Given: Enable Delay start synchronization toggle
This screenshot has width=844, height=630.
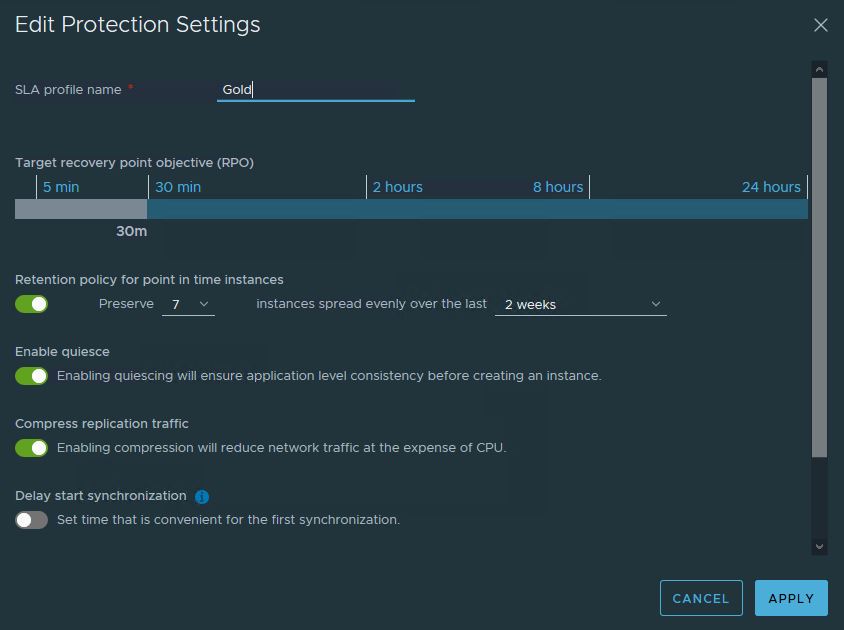Looking at the screenshot, I should click(x=31, y=520).
